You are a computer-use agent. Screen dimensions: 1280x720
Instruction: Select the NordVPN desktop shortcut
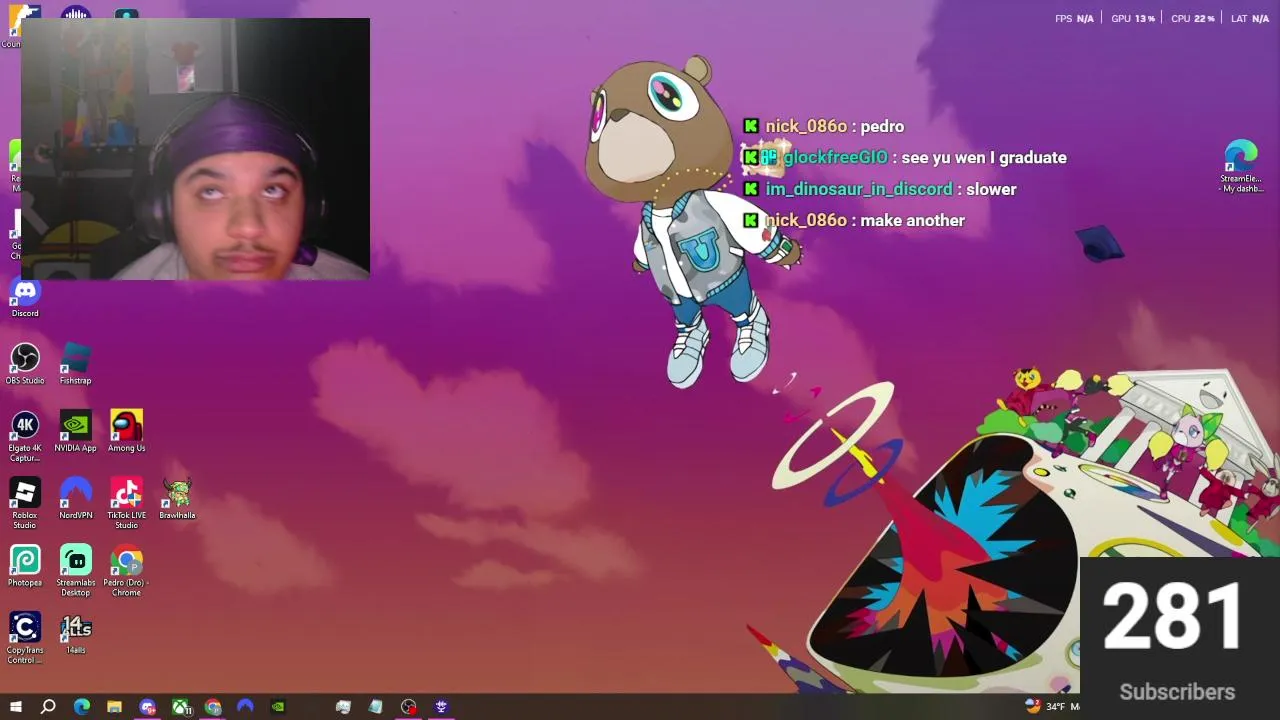(x=76, y=499)
